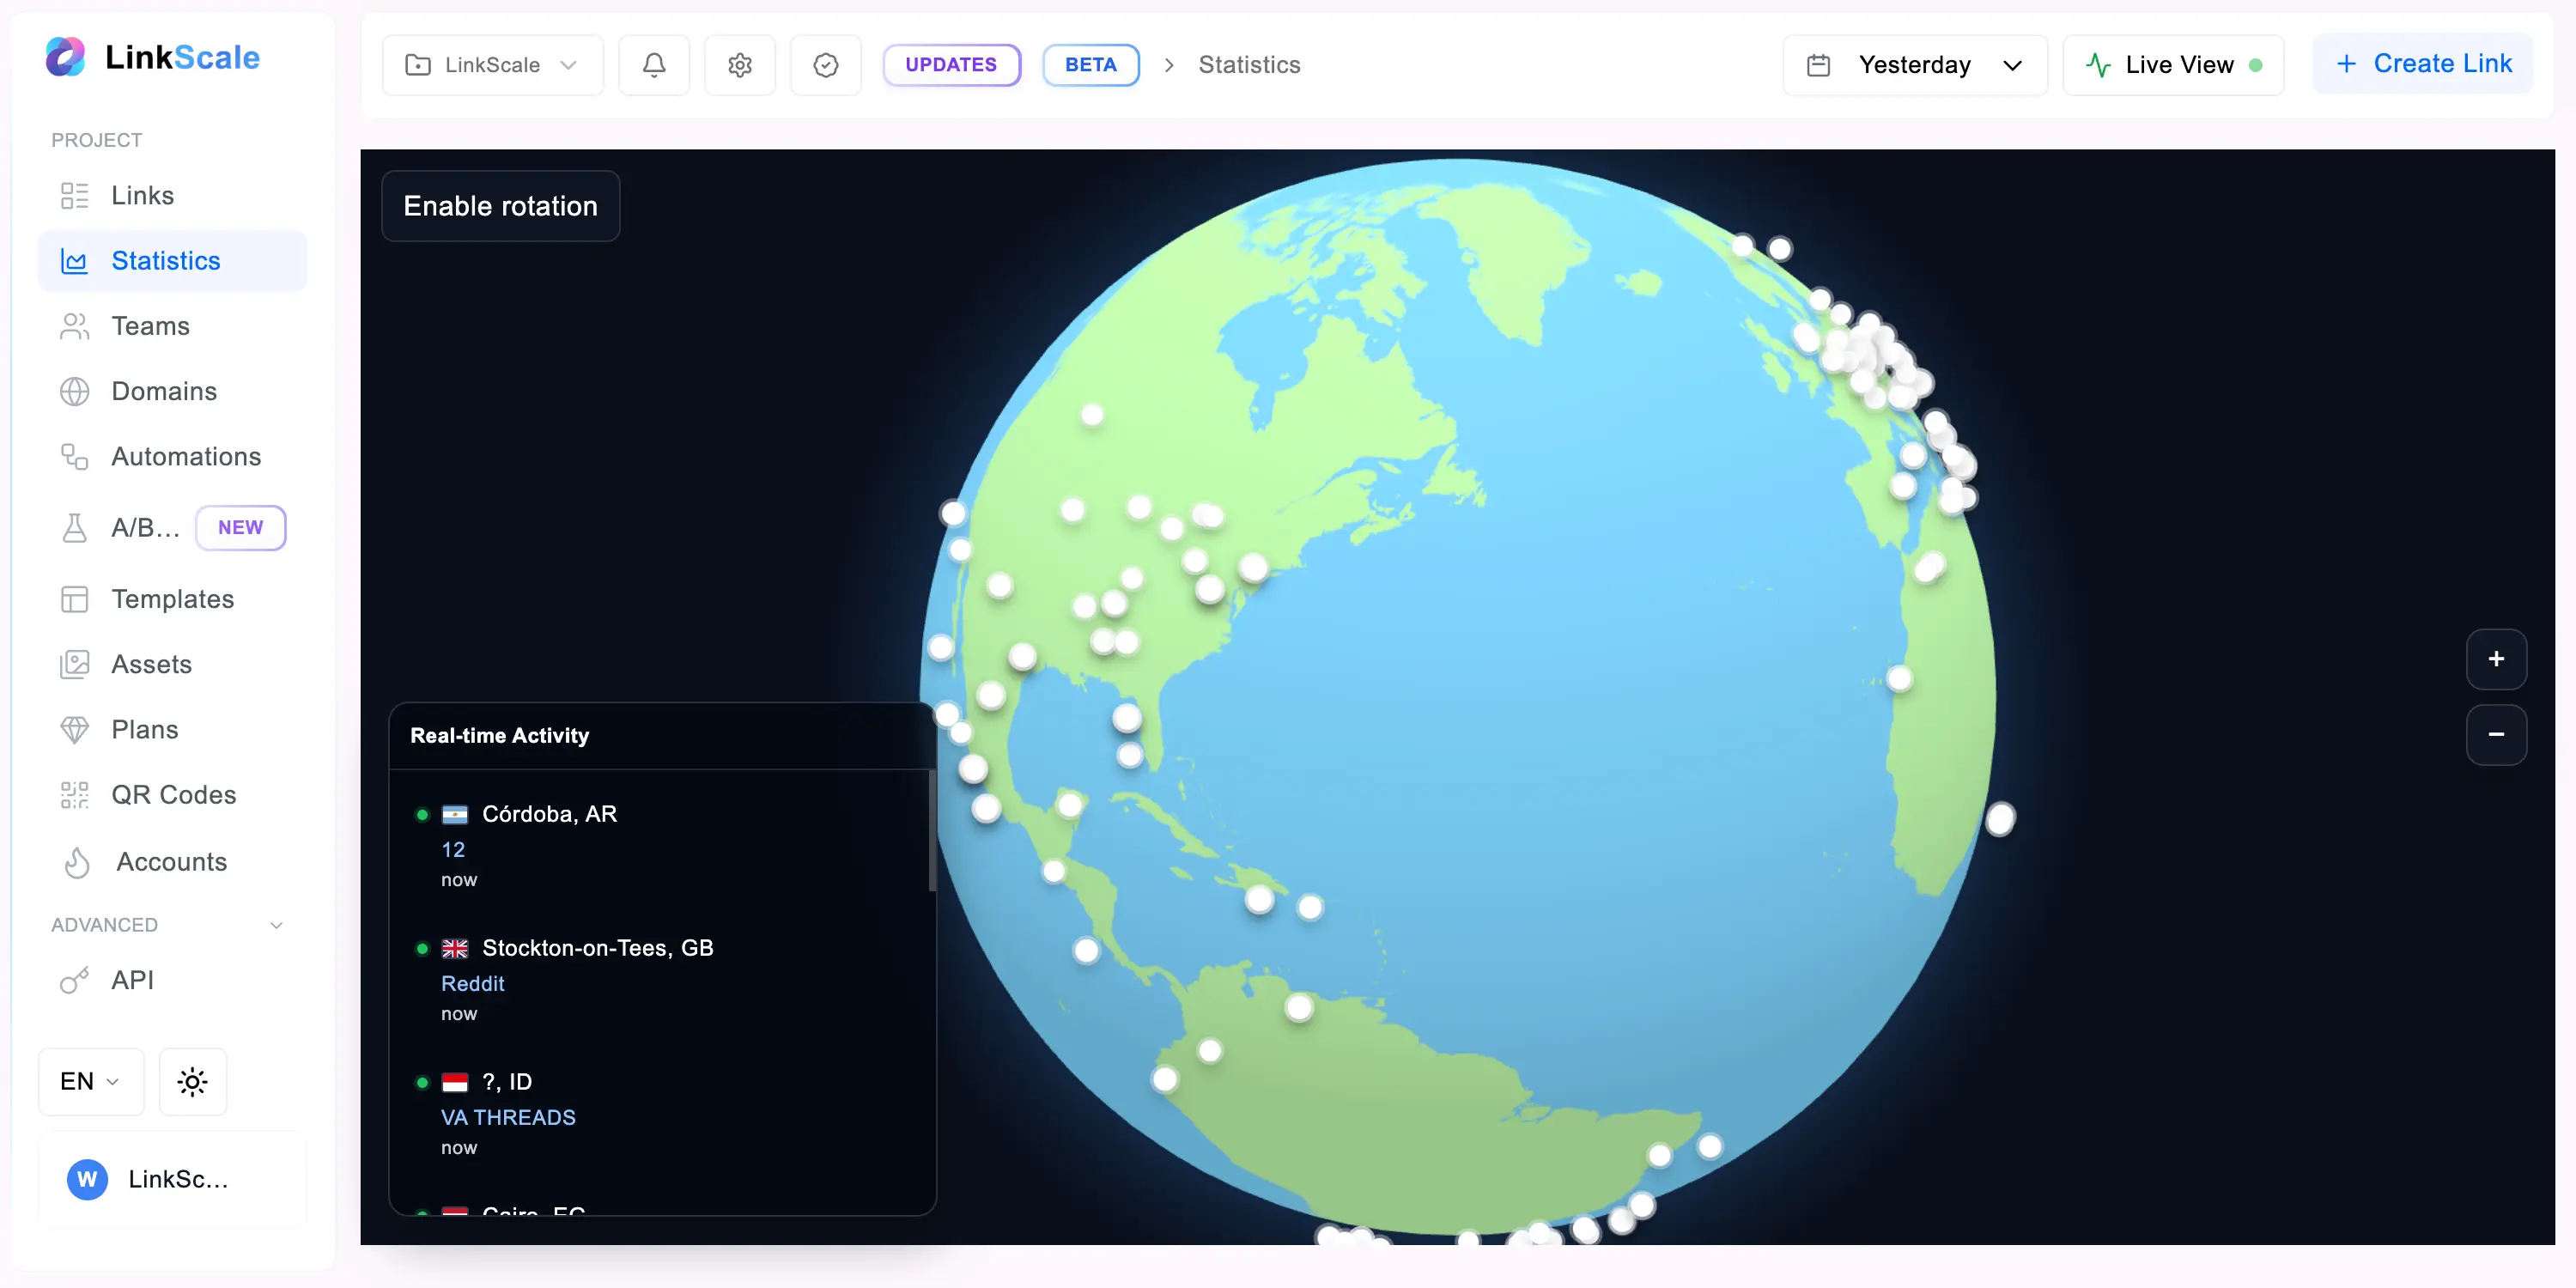The width and height of the screenshot is (2576, 1288).
Task: Open the Assets library
Action: (x=151, y=664)
